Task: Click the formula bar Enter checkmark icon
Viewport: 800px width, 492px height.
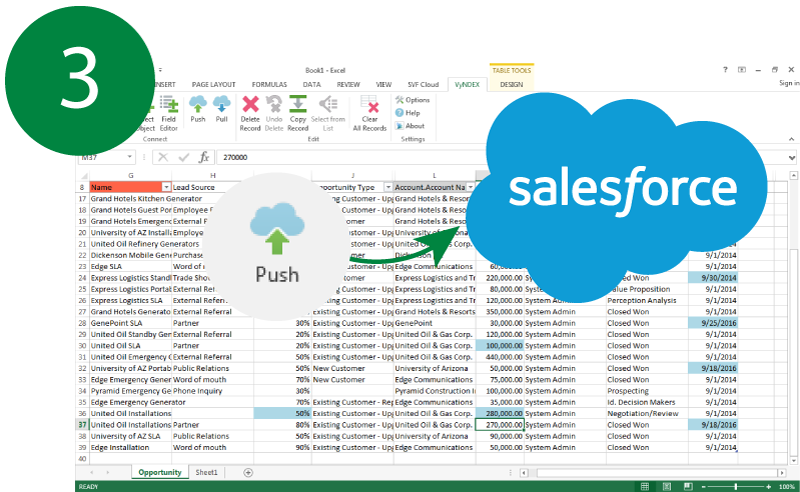Action: point(184,157)
